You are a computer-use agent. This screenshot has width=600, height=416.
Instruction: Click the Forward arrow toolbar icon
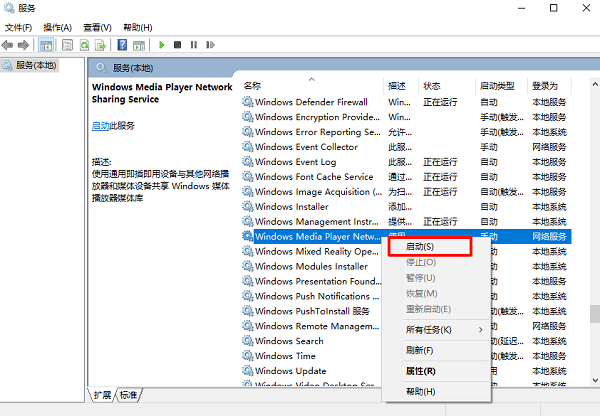pyautogui.click(x=24, y=45)
